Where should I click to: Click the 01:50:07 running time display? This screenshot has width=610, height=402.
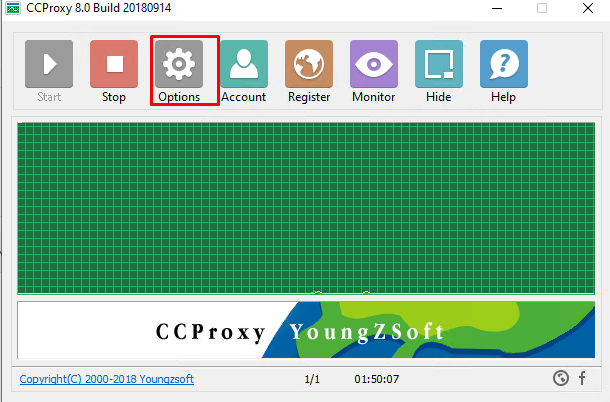[x=377, y=379]
